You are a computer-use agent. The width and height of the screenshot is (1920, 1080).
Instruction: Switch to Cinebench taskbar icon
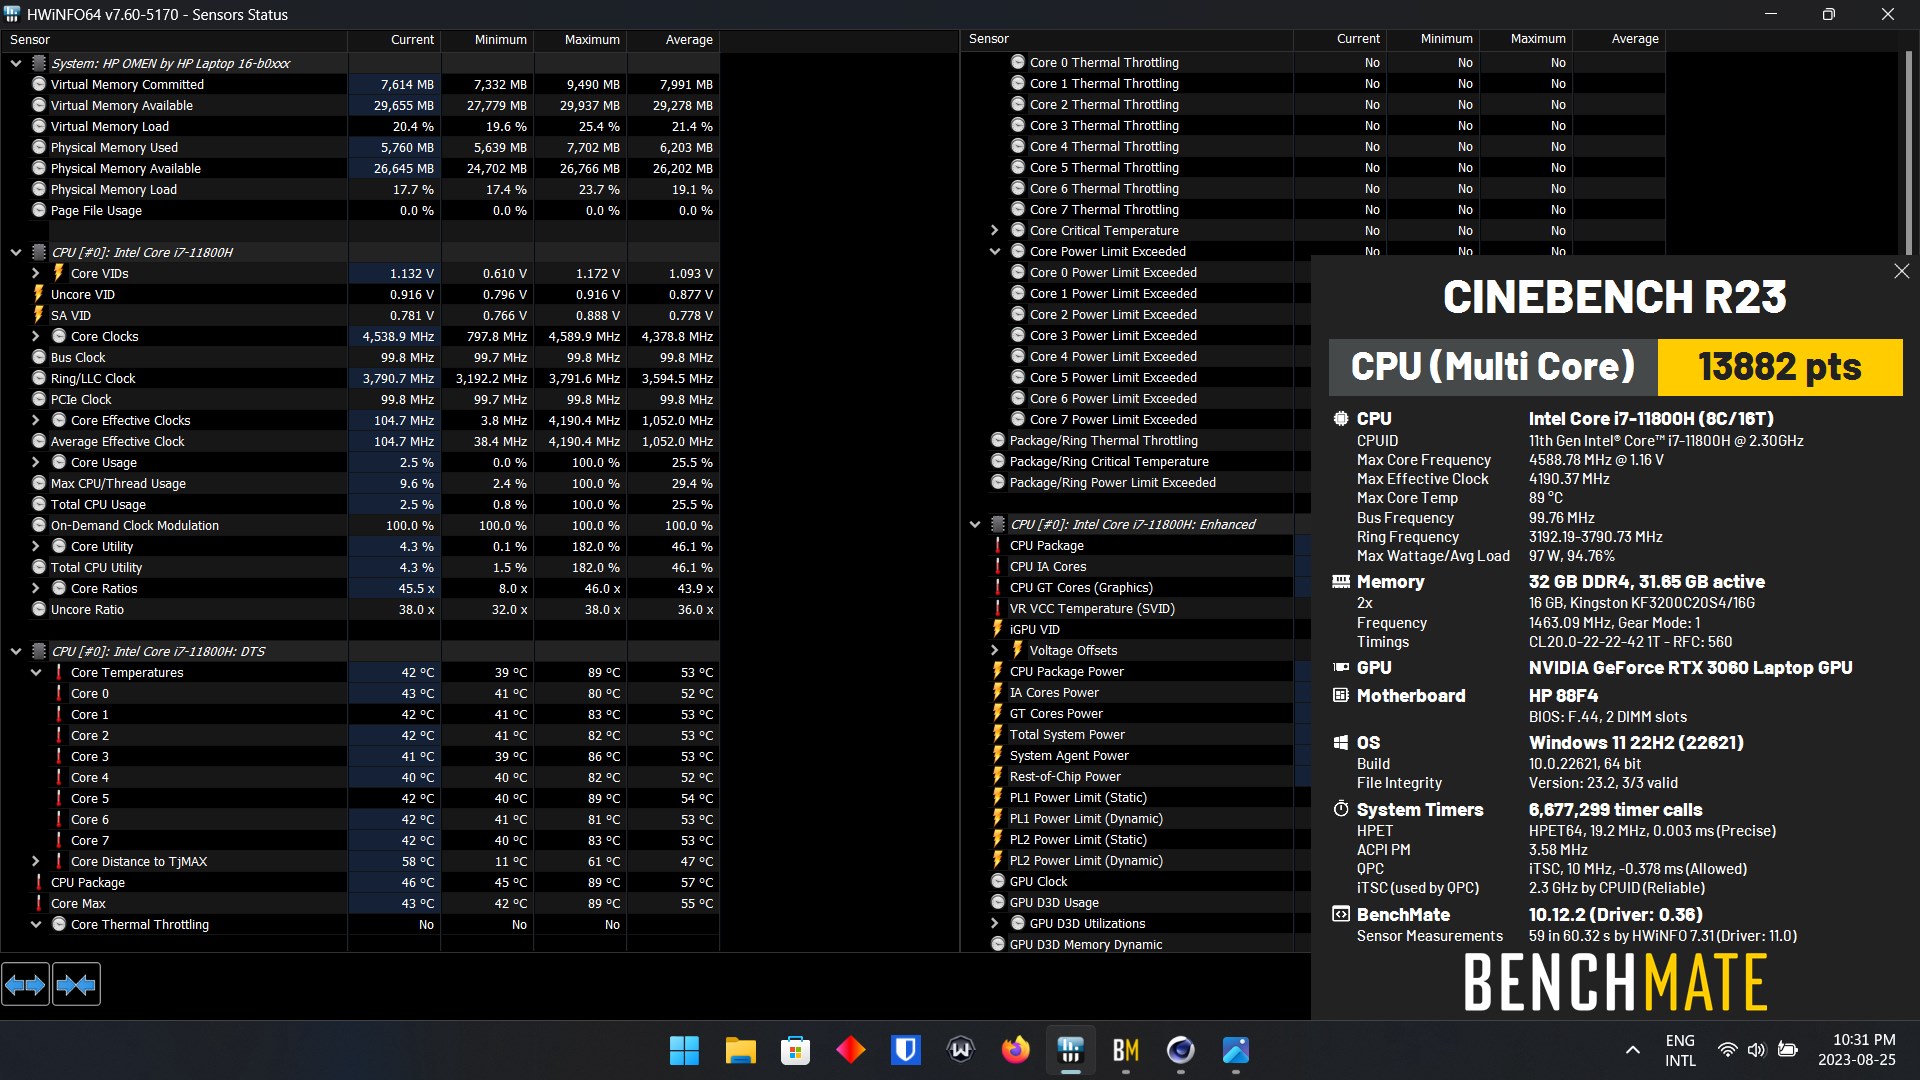[x=1180, y=1050]
